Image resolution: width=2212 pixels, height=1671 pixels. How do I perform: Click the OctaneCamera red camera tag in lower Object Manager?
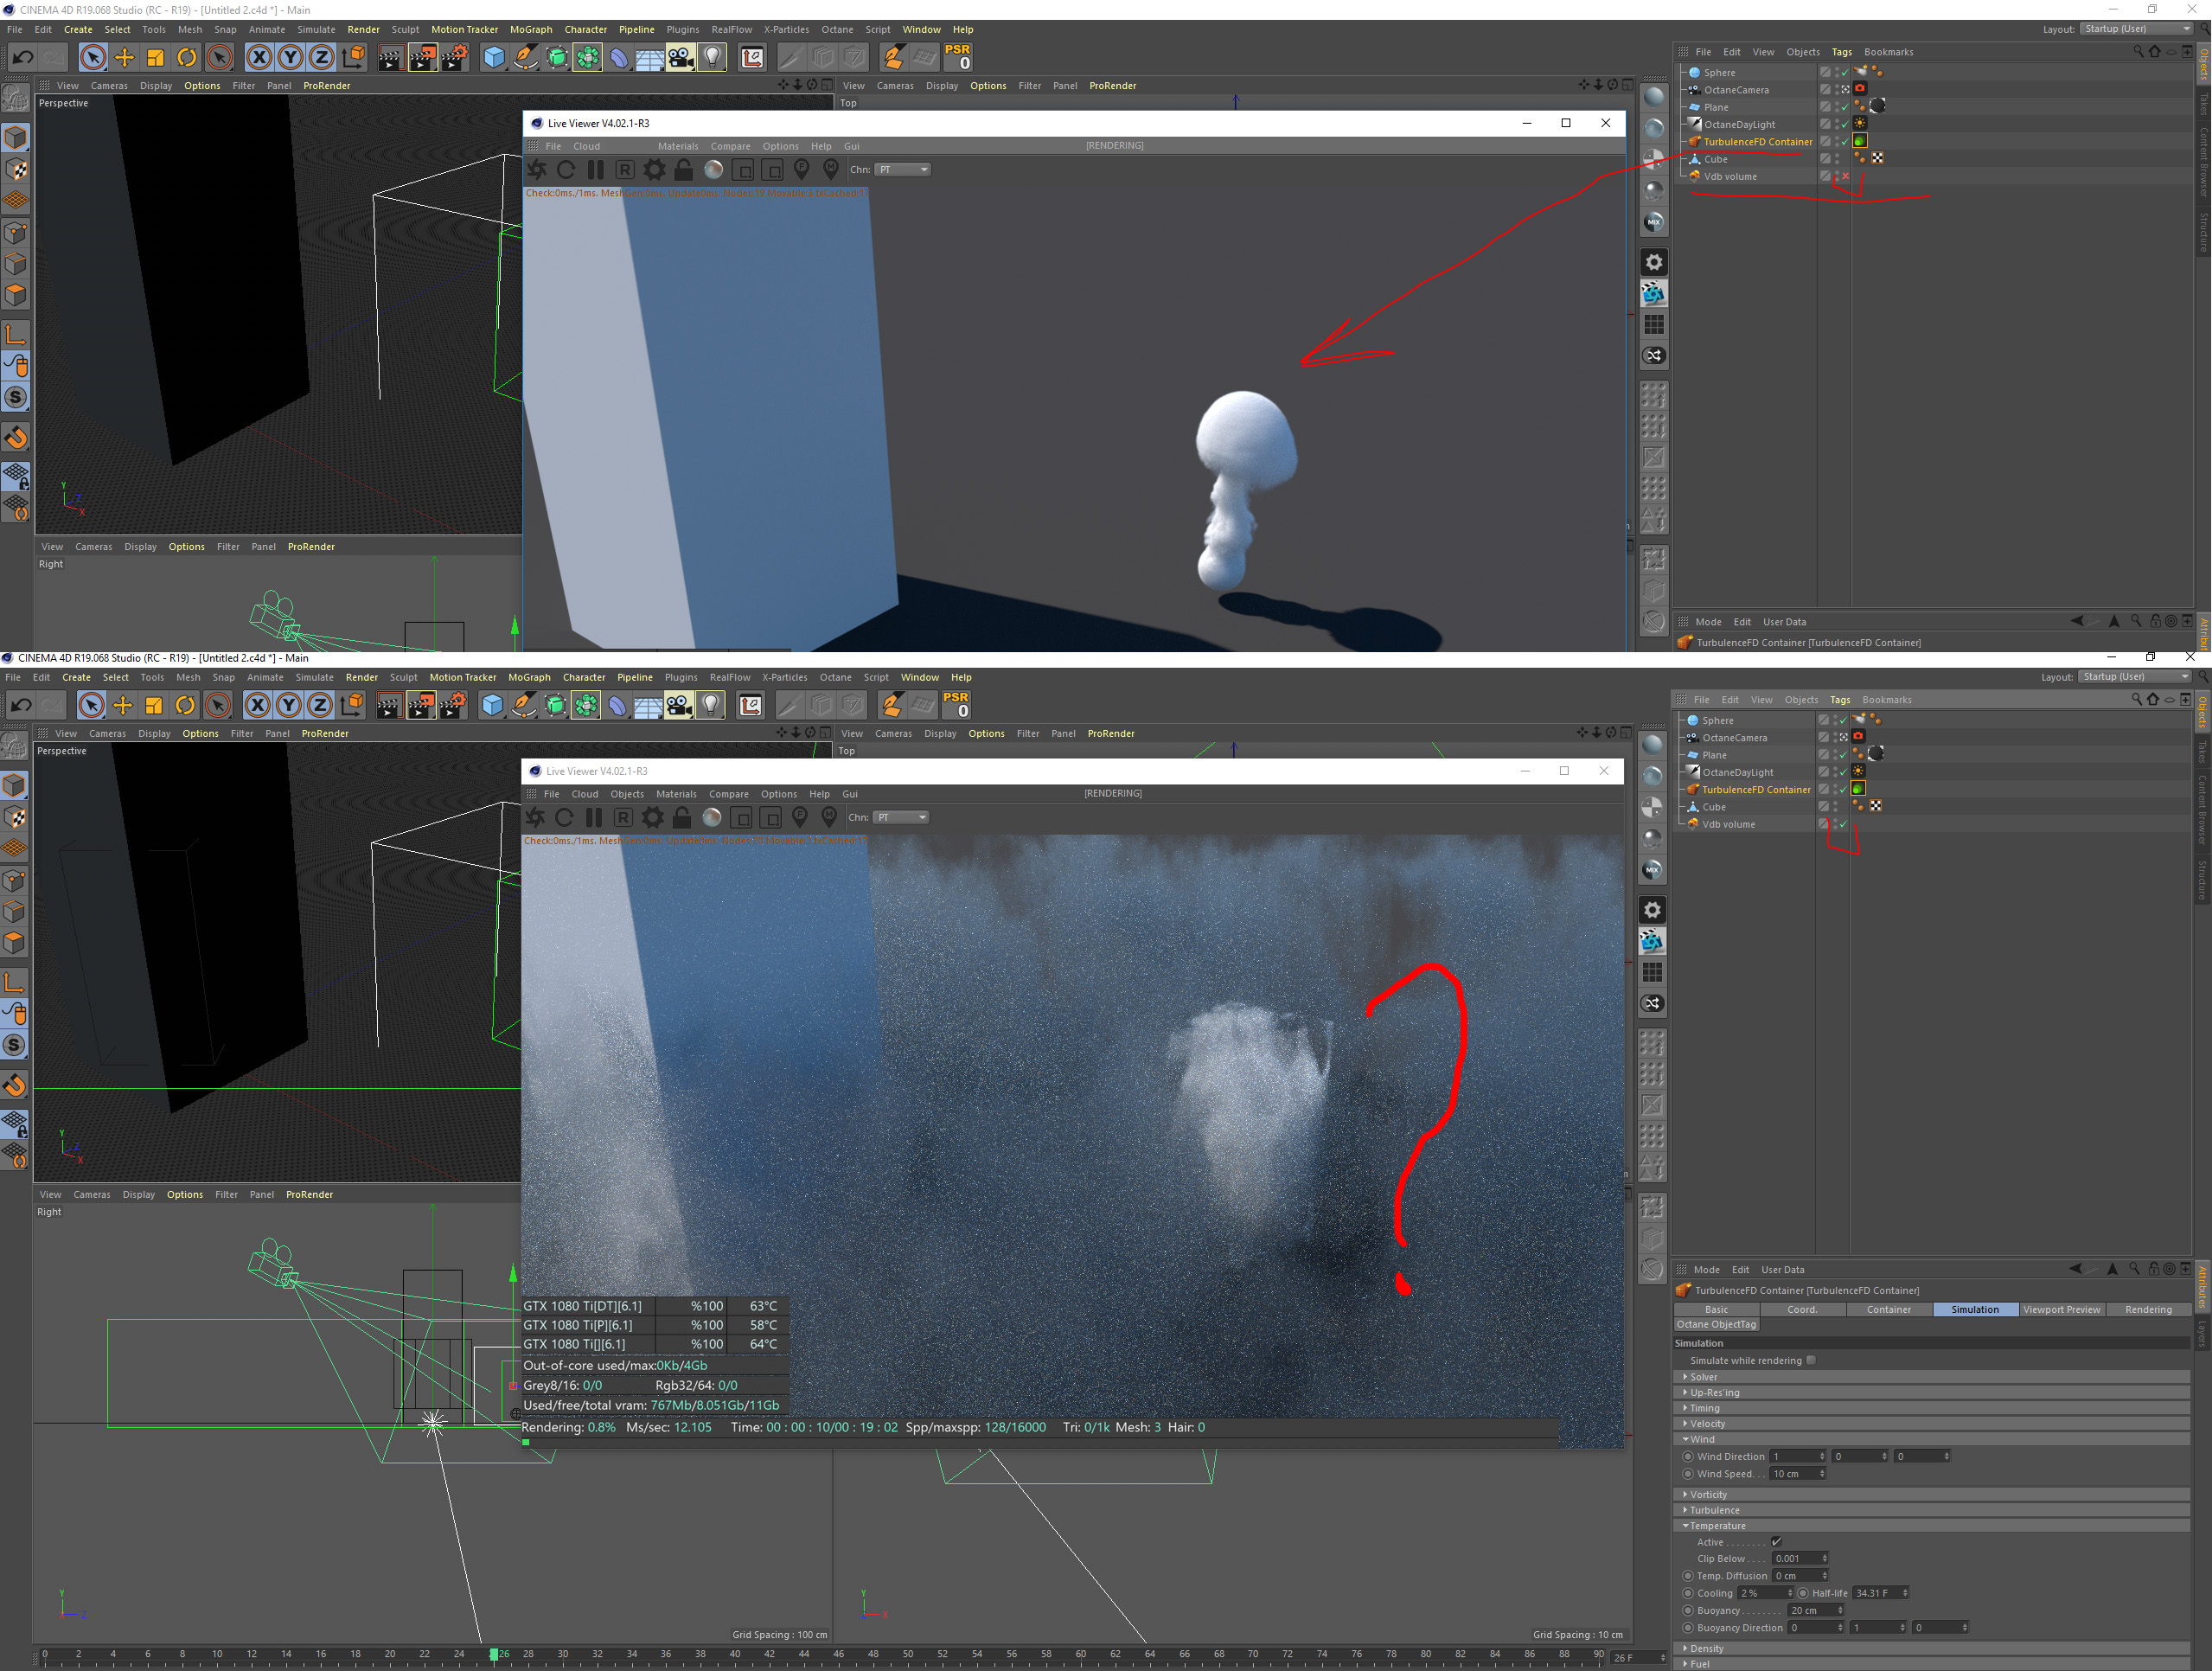pyautogui.click(x=1858, y=737)
